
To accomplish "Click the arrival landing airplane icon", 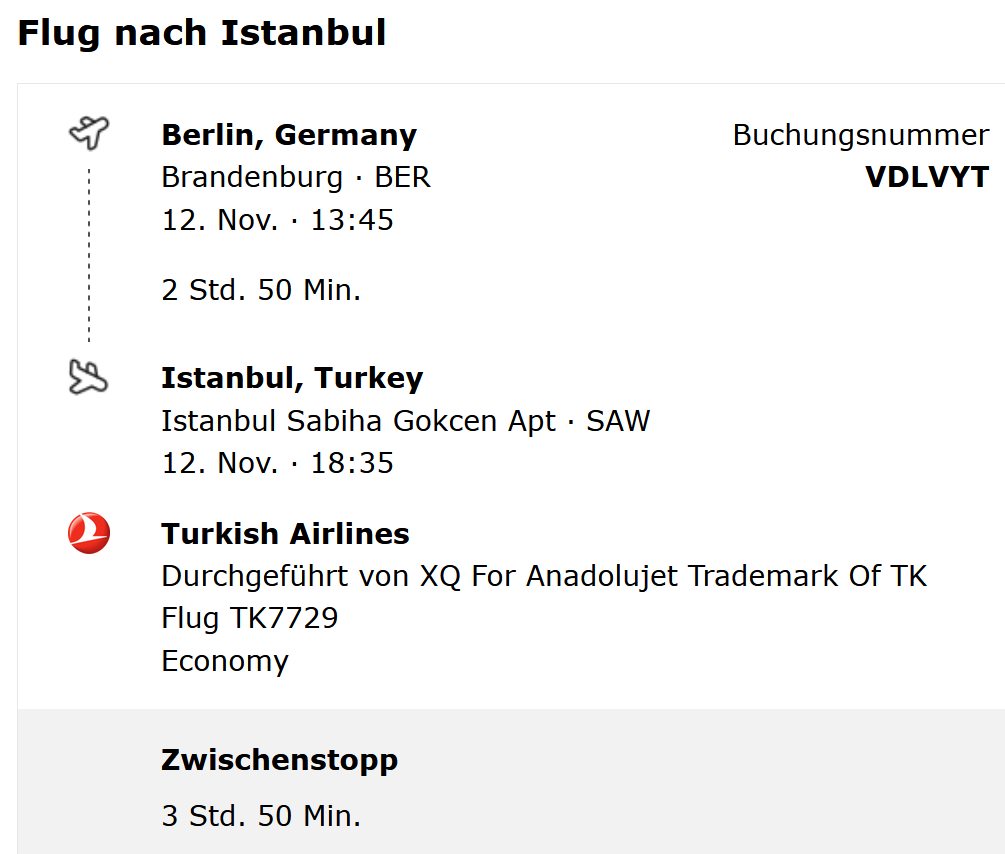I will click(x=89, y=377).
